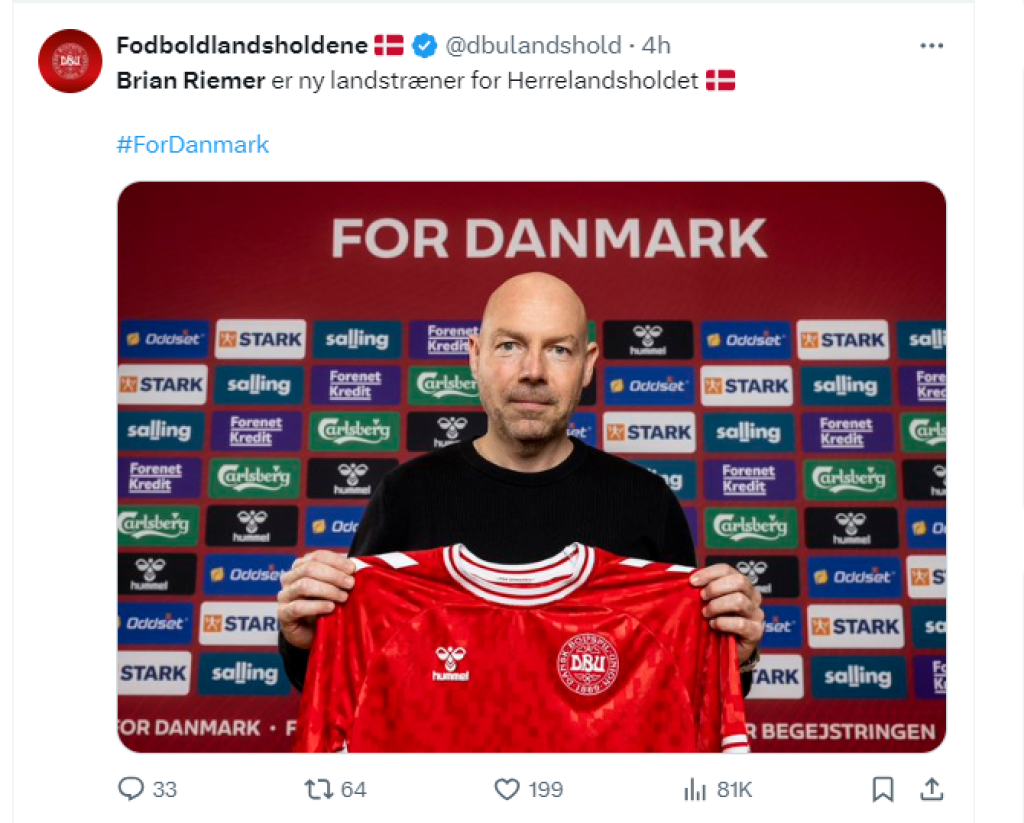
Task: Like the tweet with the heart icon
Action: (x=507, y=789)
